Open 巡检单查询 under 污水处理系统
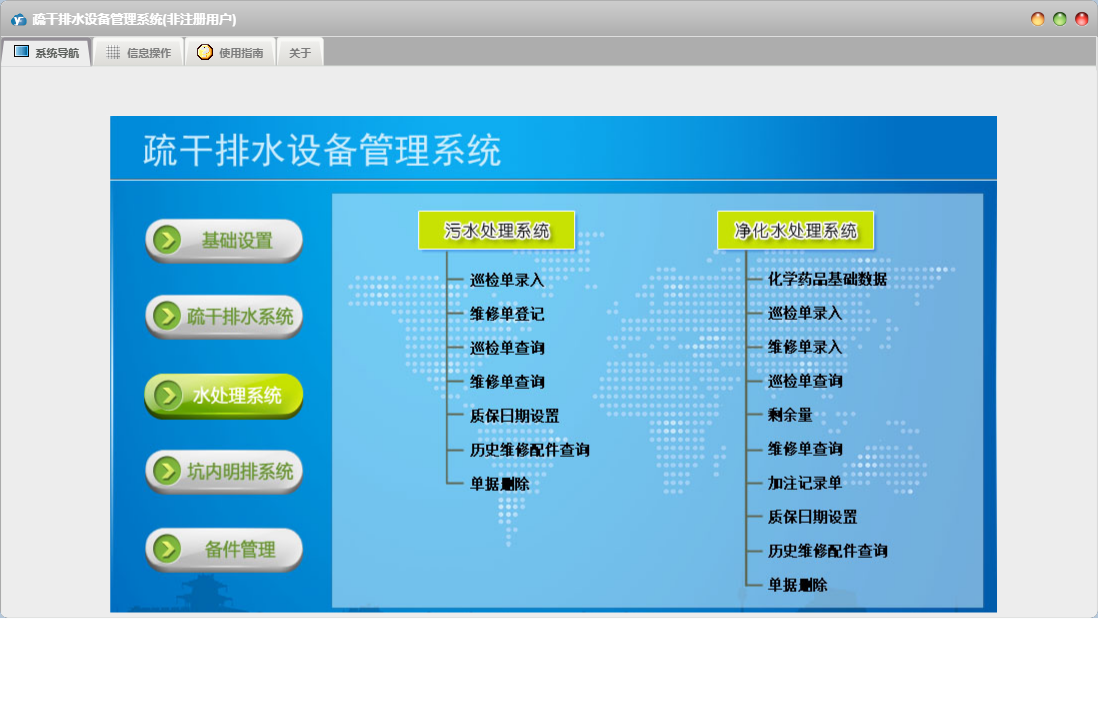1098x719 pixels. pyautogui.click(x=507, y=348)
